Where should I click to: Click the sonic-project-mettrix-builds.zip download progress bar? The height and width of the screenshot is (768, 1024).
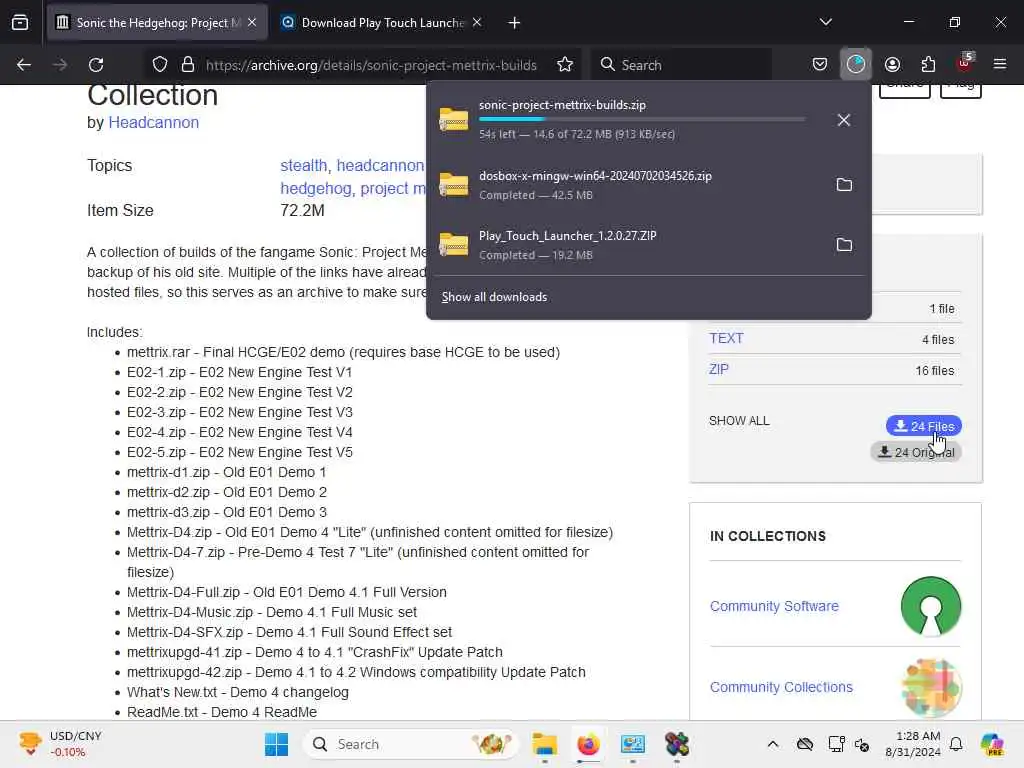tap(642, 120)
